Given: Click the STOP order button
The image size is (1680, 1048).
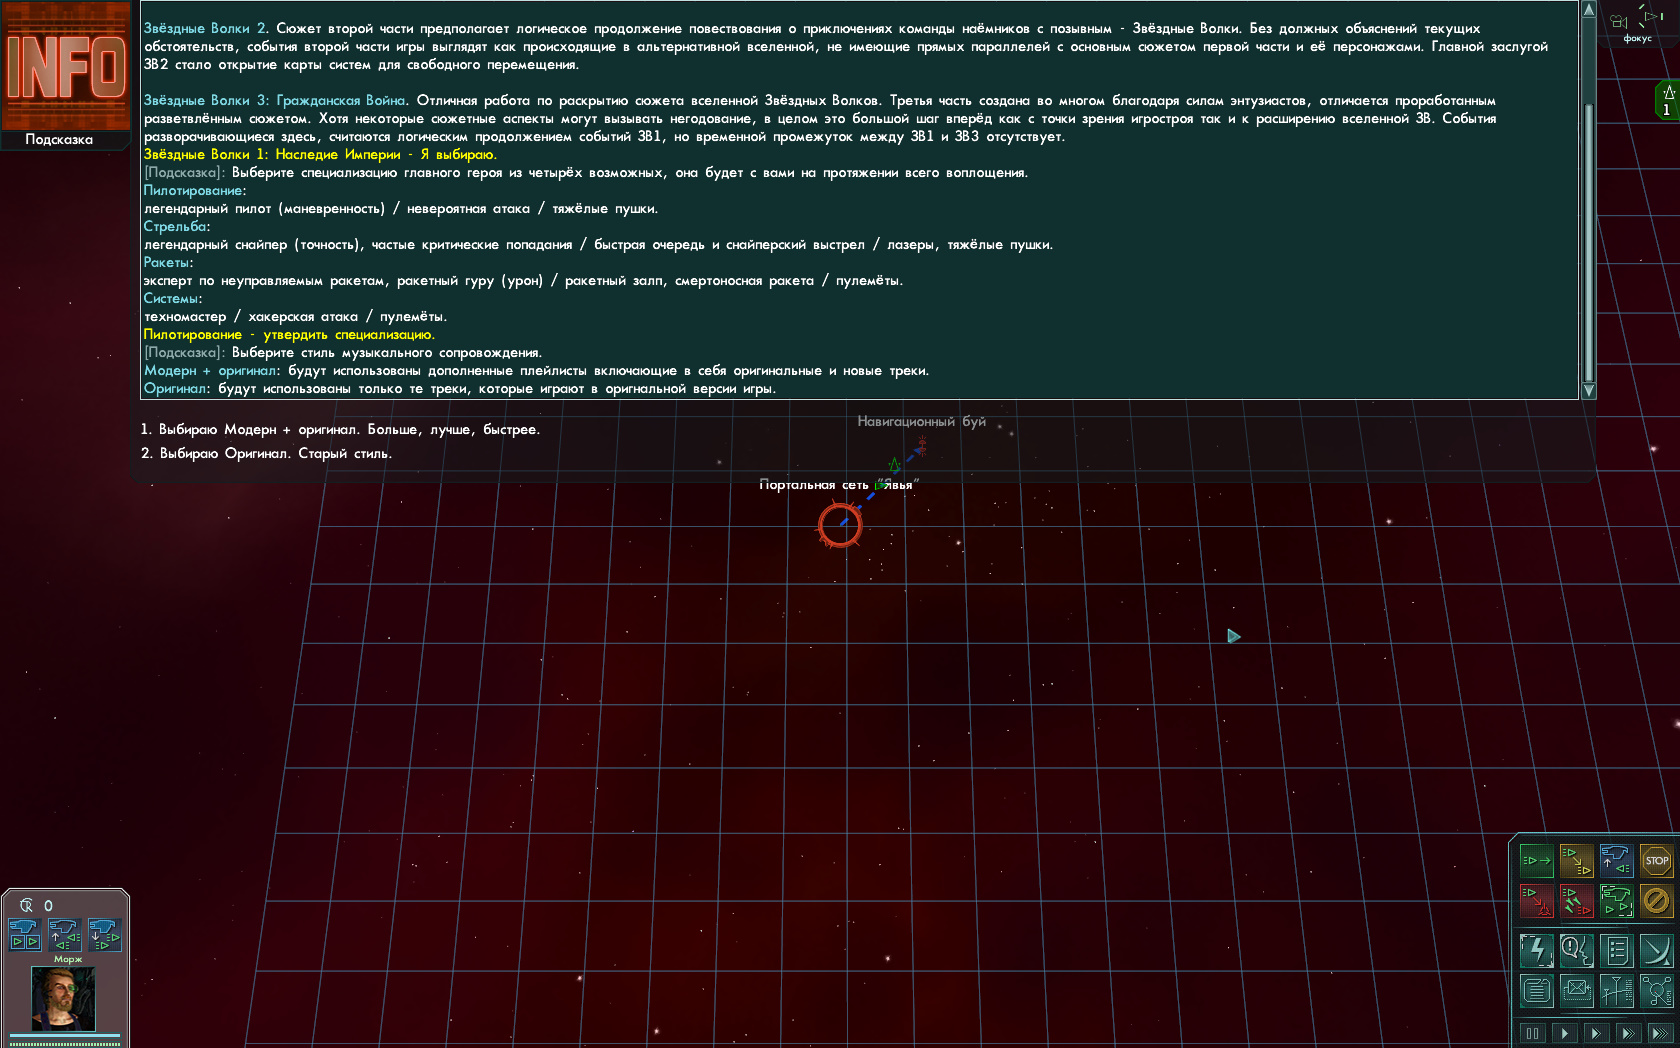Looking at the screenshot, I should pyautogui.click(x=1656, y=861).
